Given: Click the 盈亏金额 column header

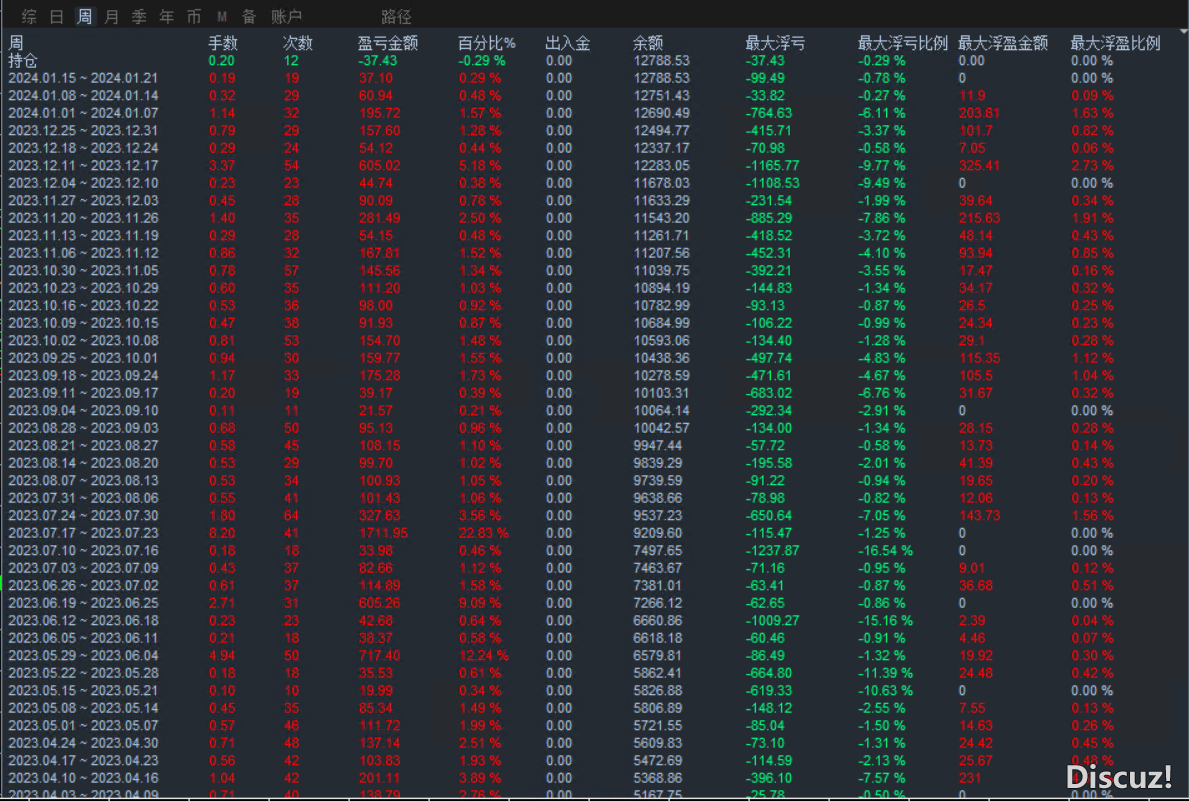Looking at the screenshot, I should [388, 43].
